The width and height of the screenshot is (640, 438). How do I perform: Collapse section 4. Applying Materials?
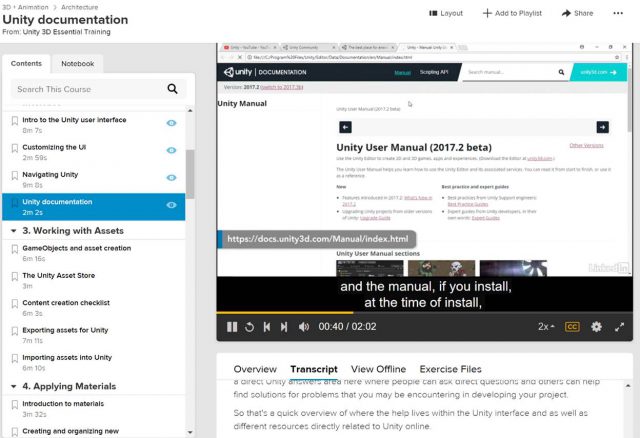(13, 387)
